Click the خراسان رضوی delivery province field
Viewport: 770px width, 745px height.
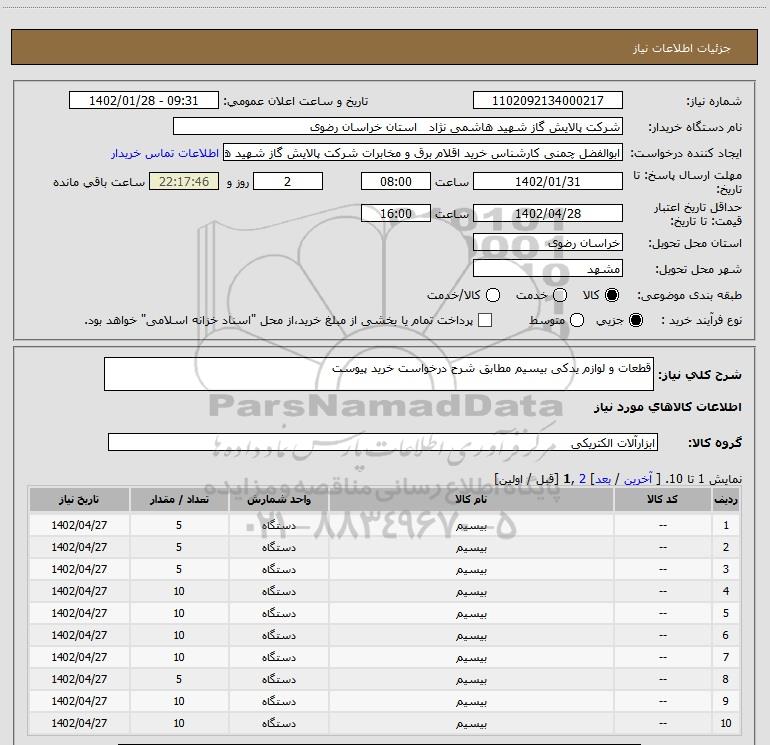coord(547,243)
